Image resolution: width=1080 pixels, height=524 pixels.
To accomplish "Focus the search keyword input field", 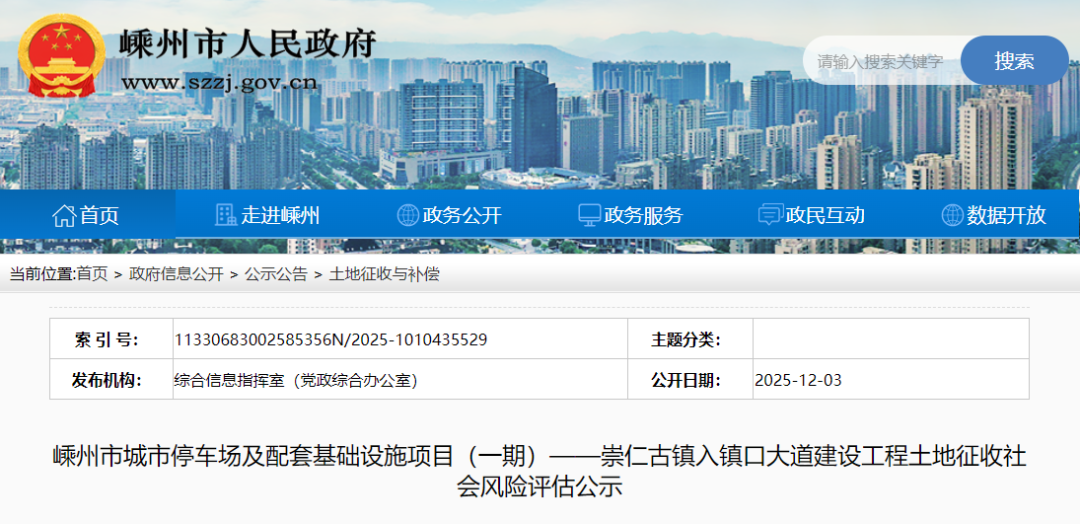I will click(x=882, y=61).
